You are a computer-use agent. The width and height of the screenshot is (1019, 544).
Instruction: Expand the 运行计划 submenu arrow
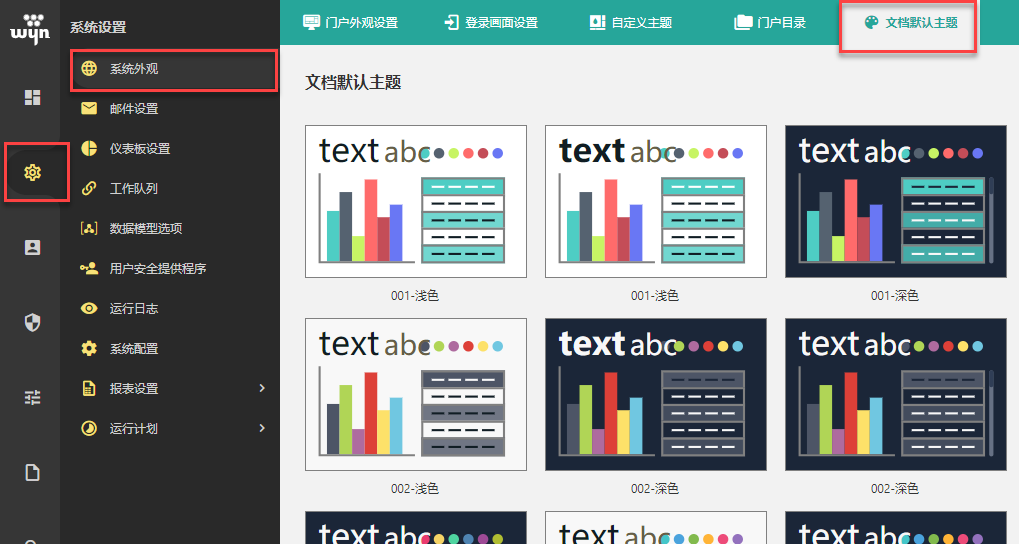pos(262,428)
